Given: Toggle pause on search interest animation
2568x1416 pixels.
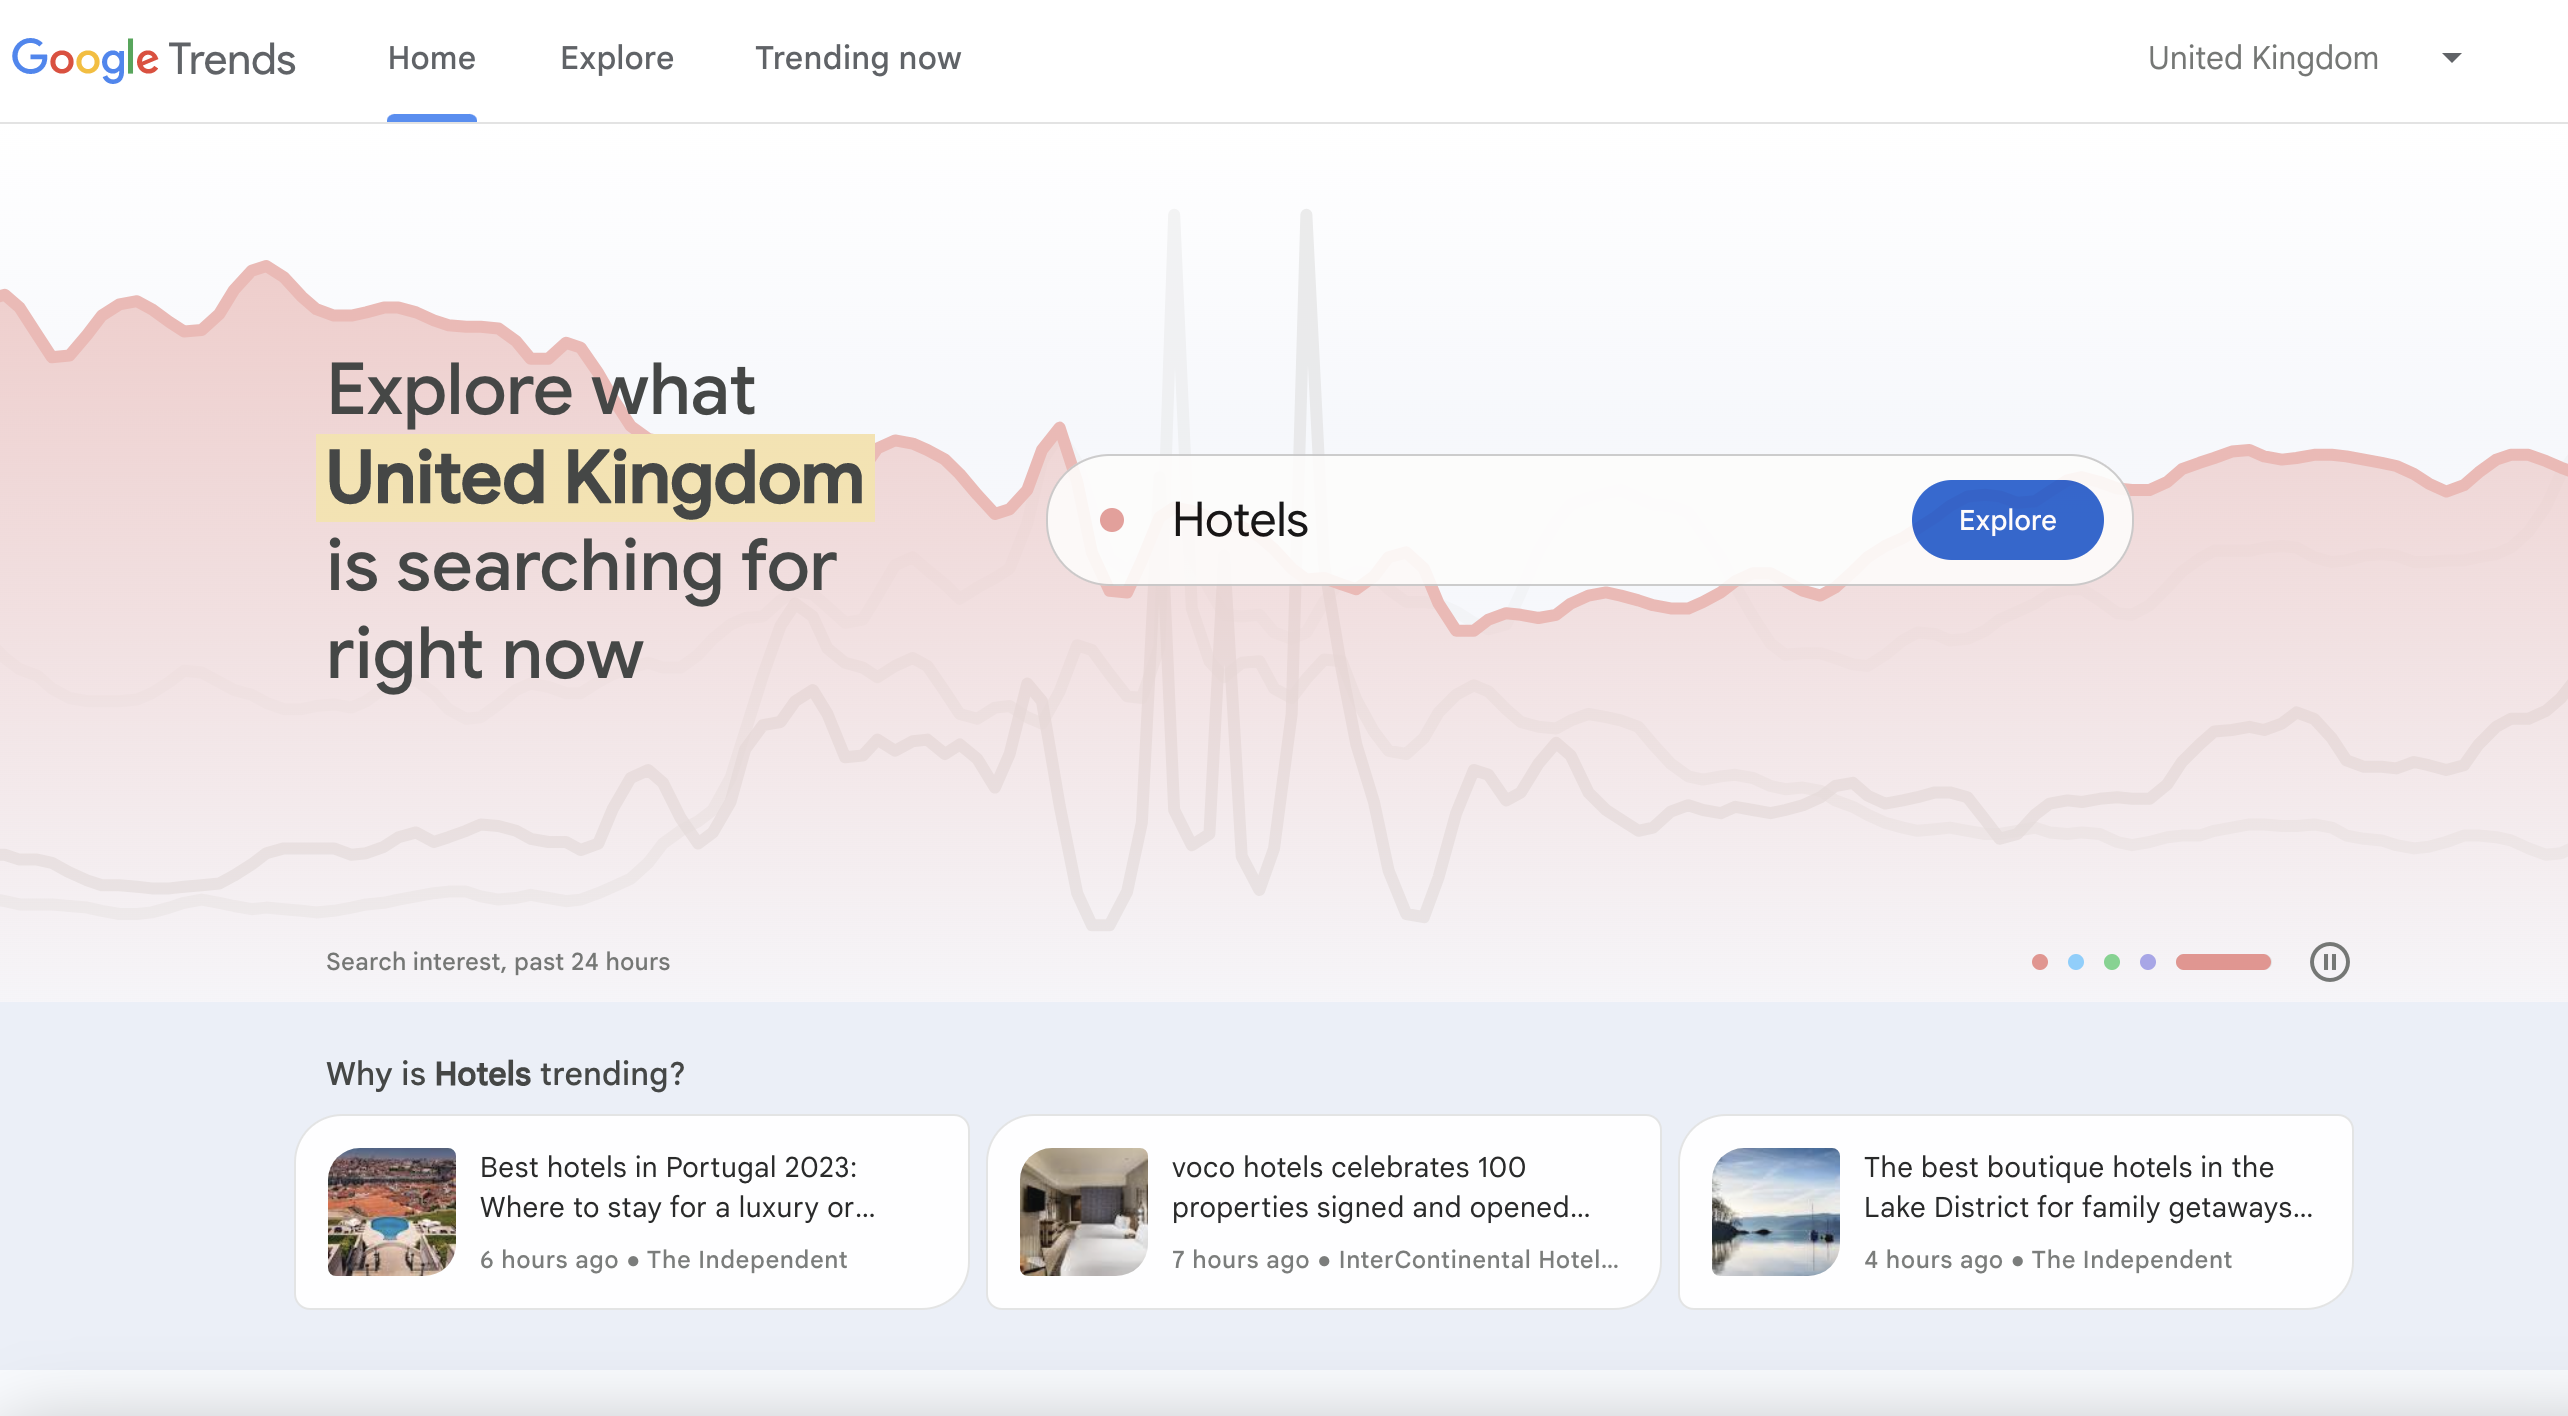Looking at the screenshot, I should [2331, 963].
